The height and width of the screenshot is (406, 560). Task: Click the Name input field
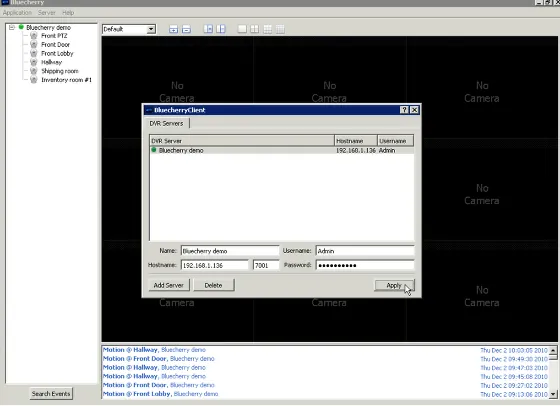pos(230,251)
